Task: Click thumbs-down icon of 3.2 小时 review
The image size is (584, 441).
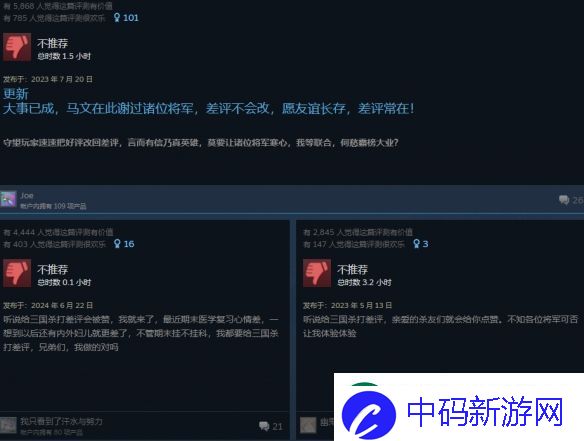Action: (317, 273)
